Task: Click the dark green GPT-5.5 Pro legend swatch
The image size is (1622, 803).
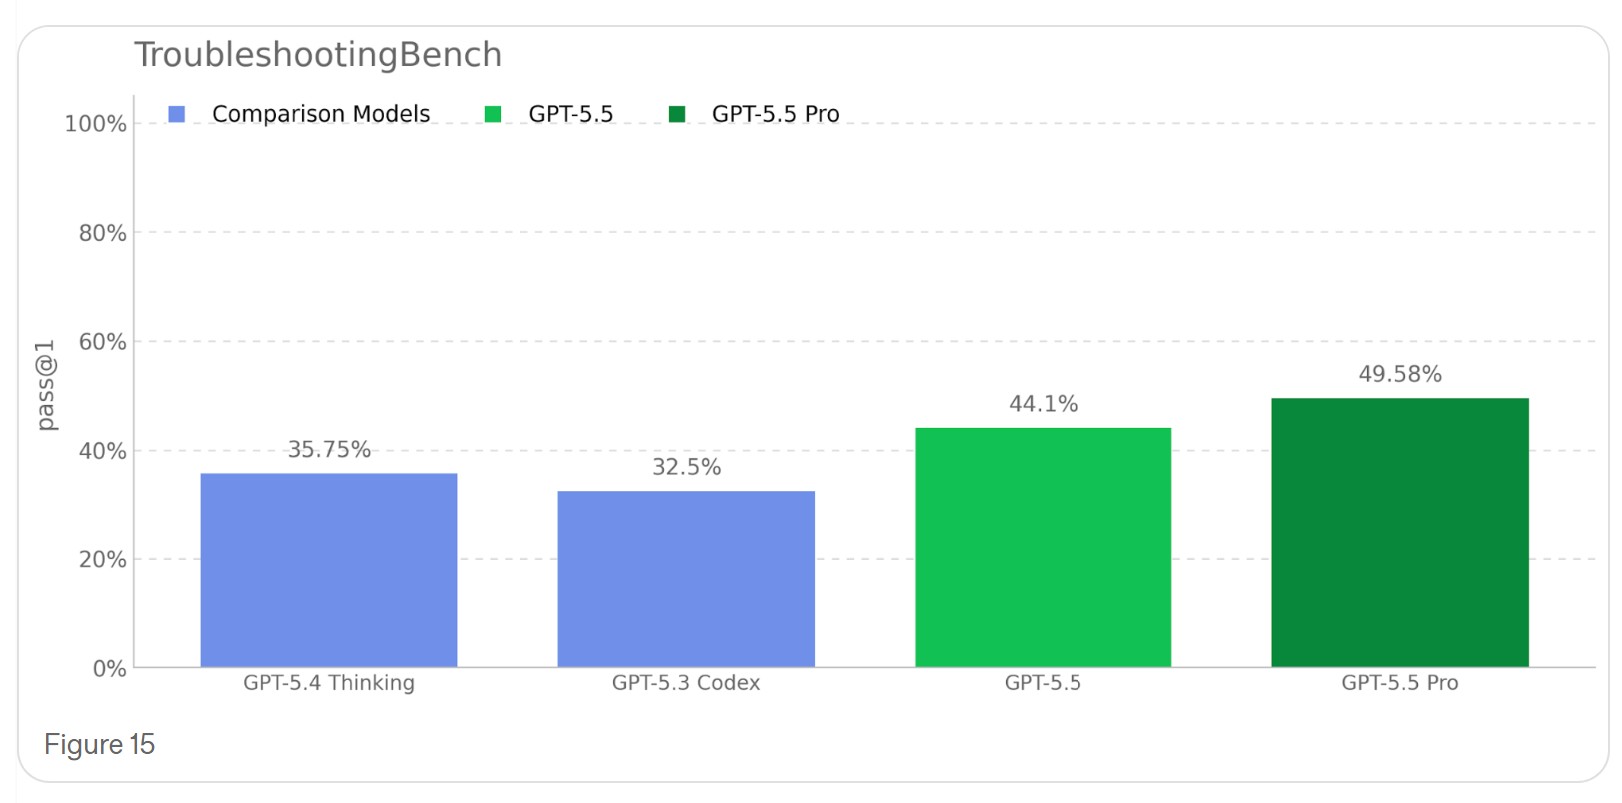Action: (677, 114)
